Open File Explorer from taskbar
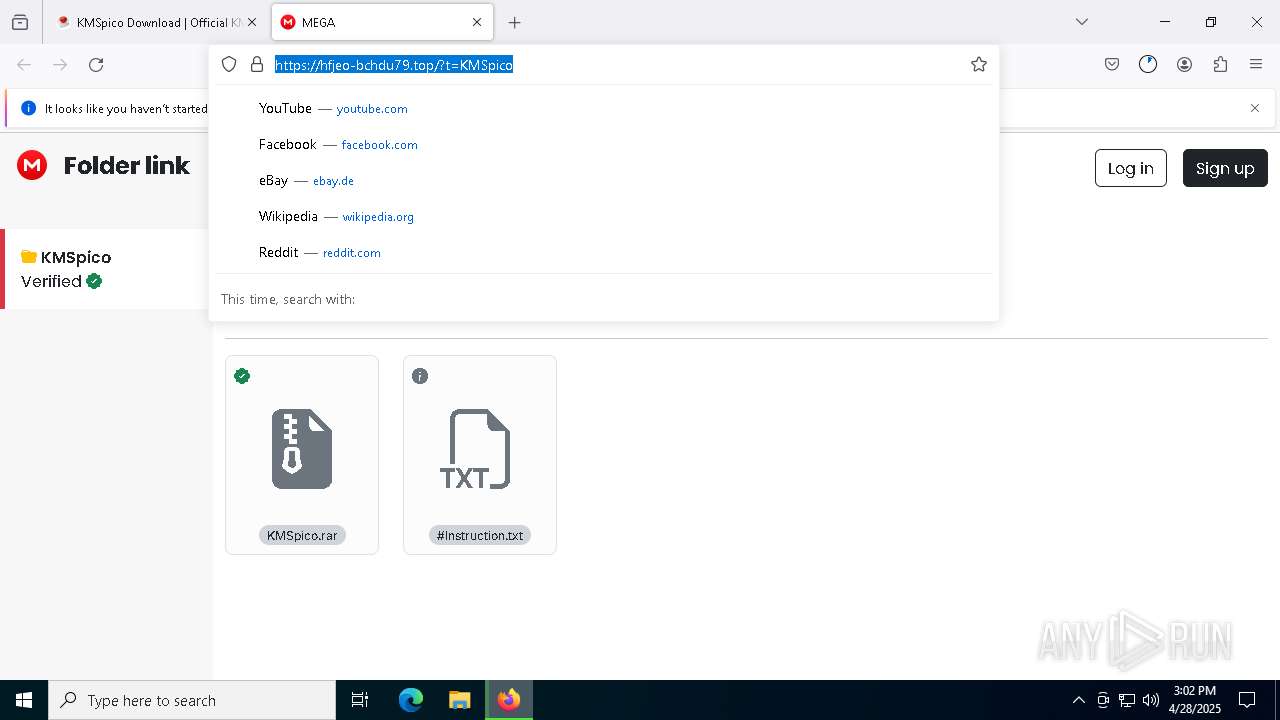This screenshot has width=1280, height=720. pyautogui.click(x=459, y=700)
